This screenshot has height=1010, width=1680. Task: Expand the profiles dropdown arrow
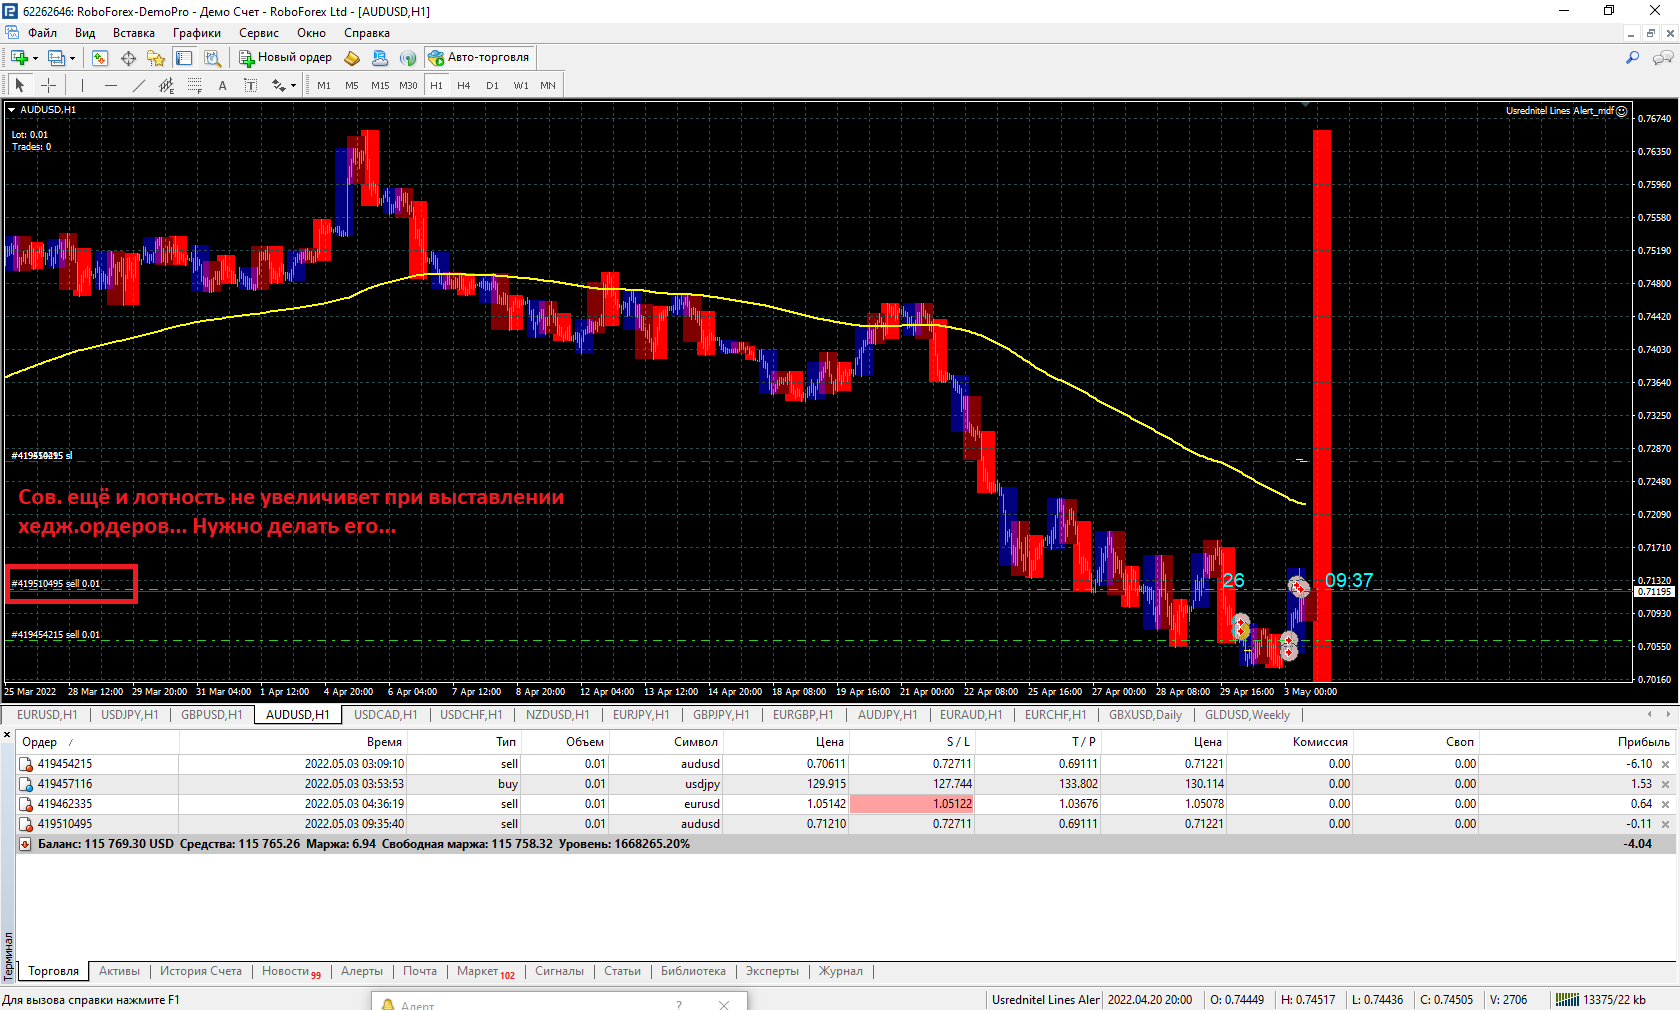point(72,58)
